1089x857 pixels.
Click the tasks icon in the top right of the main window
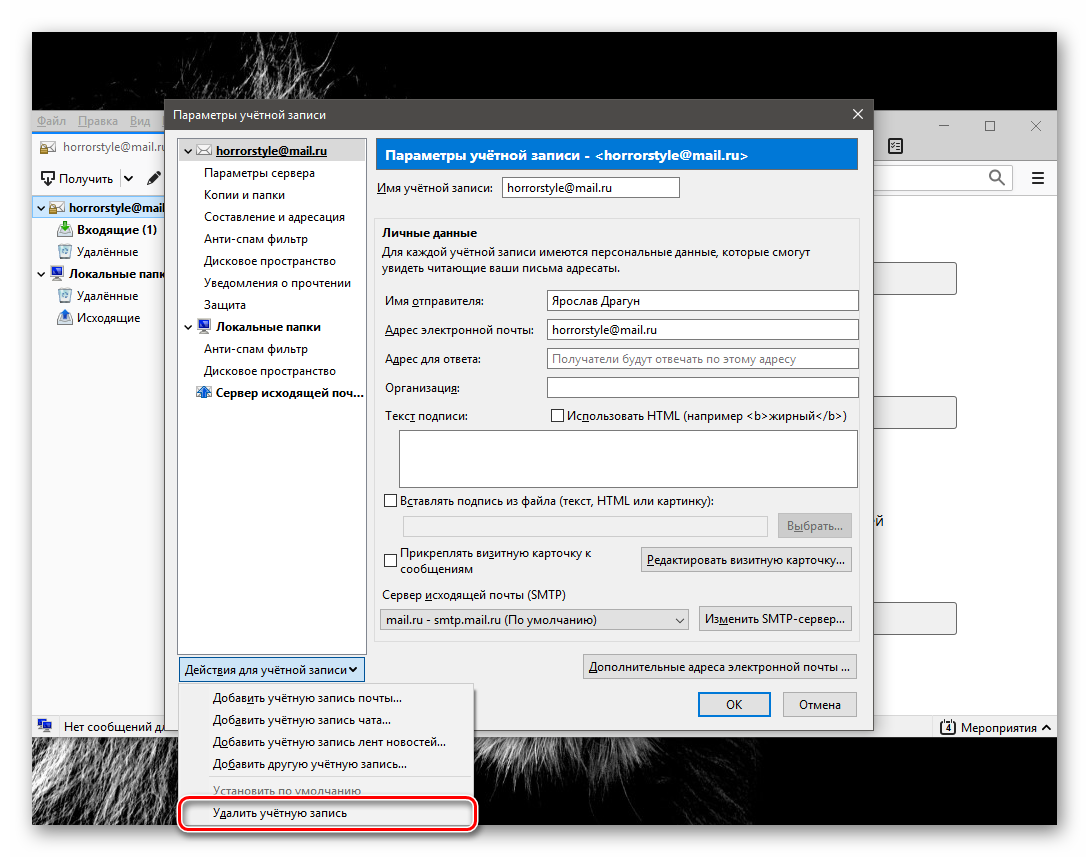[896, 146]
